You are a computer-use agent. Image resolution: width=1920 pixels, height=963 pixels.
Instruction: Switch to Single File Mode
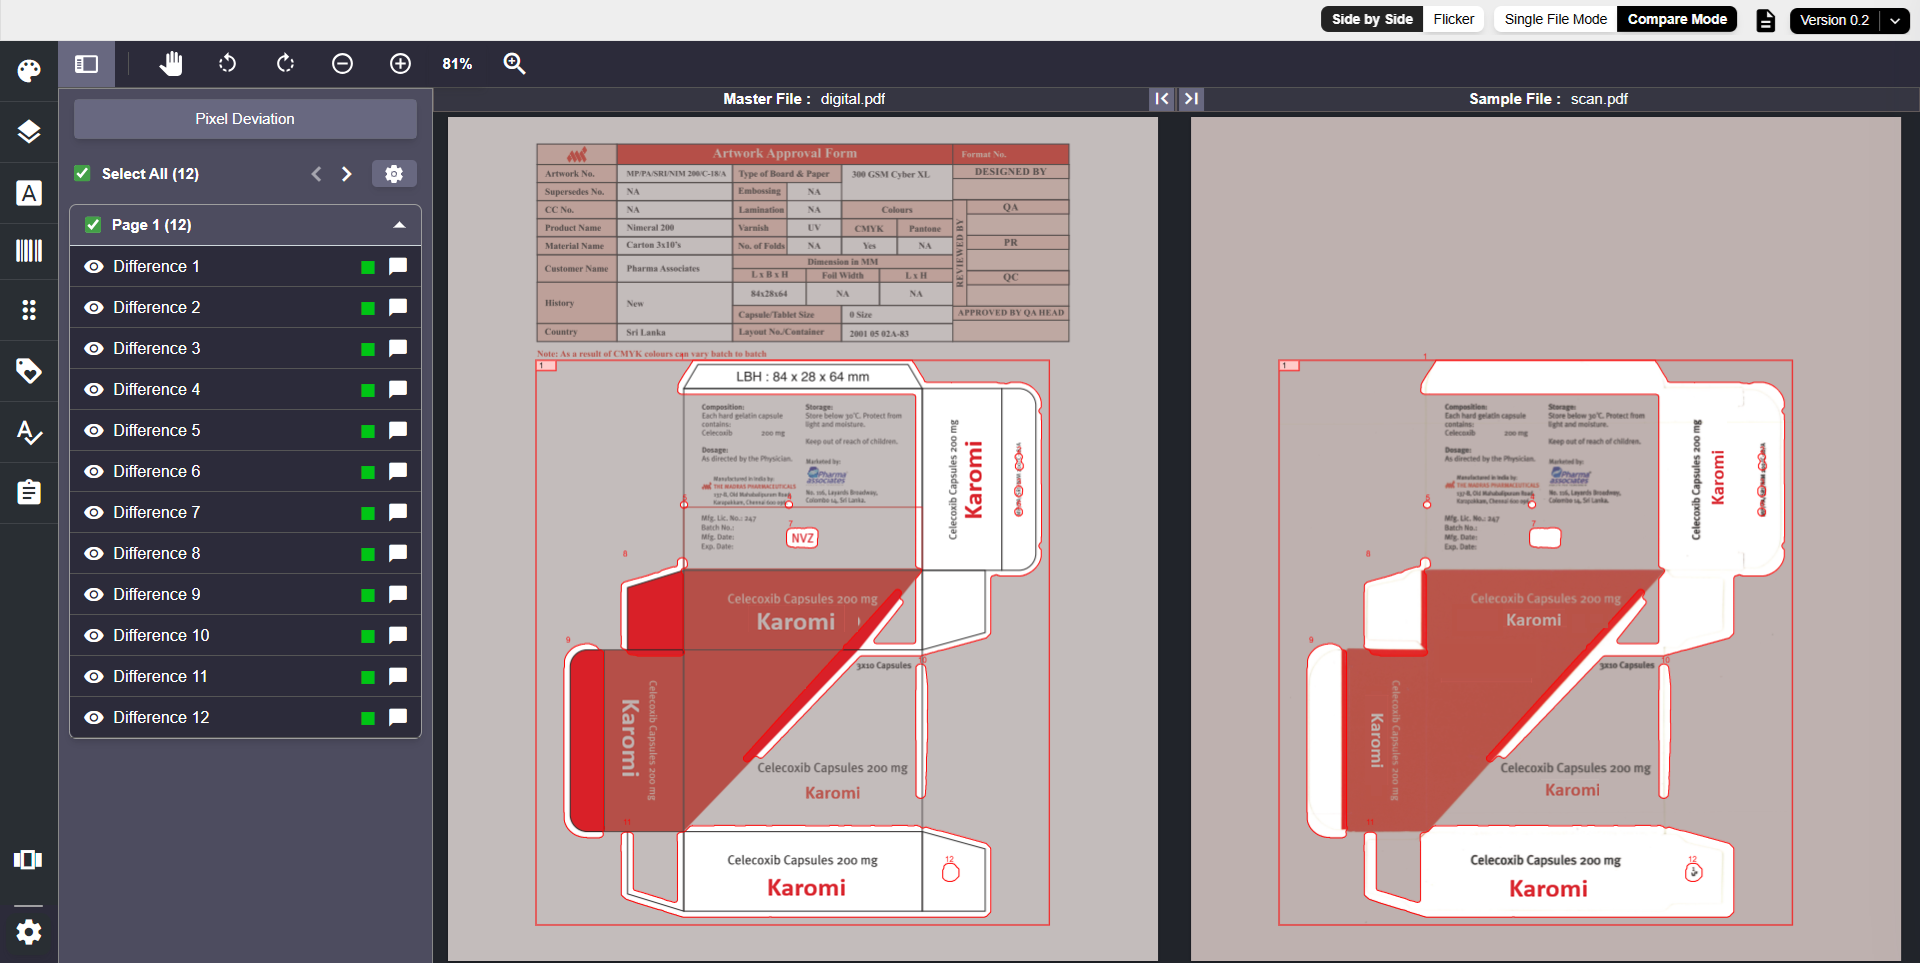tap(1555, 19)
